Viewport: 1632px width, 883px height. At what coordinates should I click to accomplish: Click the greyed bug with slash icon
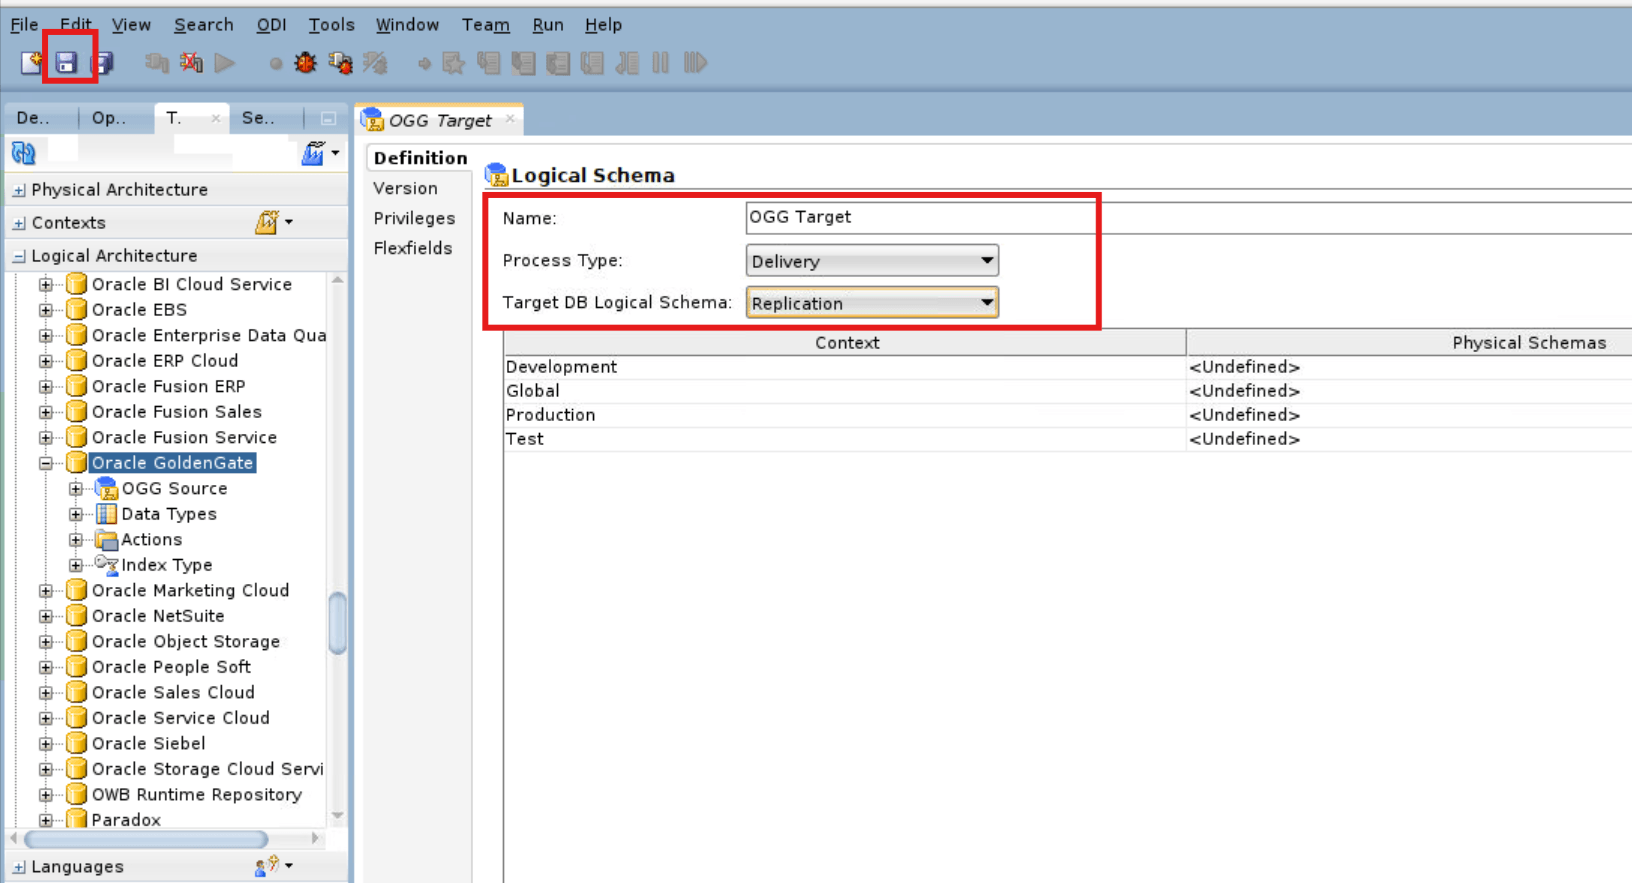[x=375, y=63]
